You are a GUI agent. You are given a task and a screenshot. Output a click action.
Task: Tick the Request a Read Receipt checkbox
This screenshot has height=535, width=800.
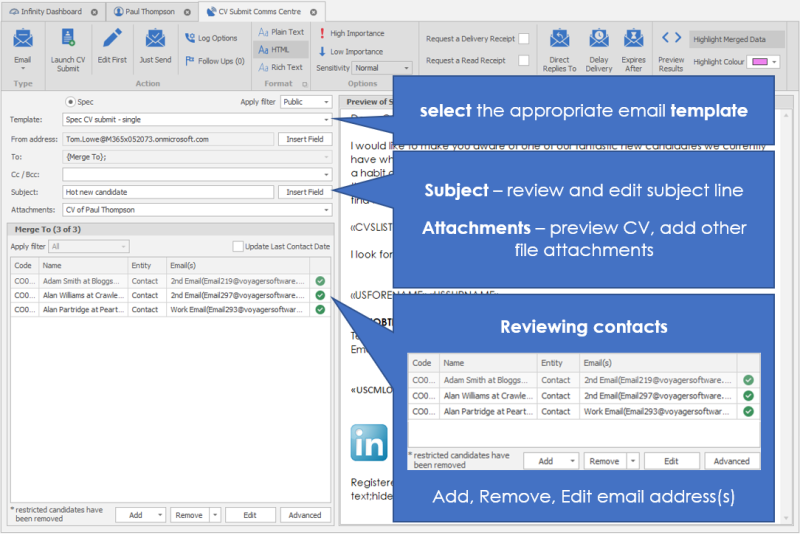[523, 60]
